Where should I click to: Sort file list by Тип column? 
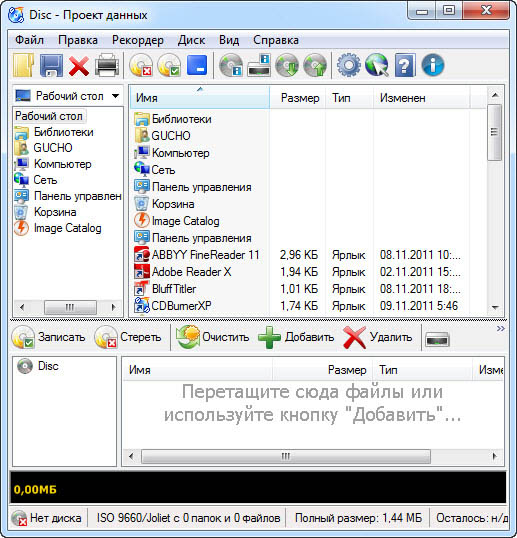tap(349, 98)
